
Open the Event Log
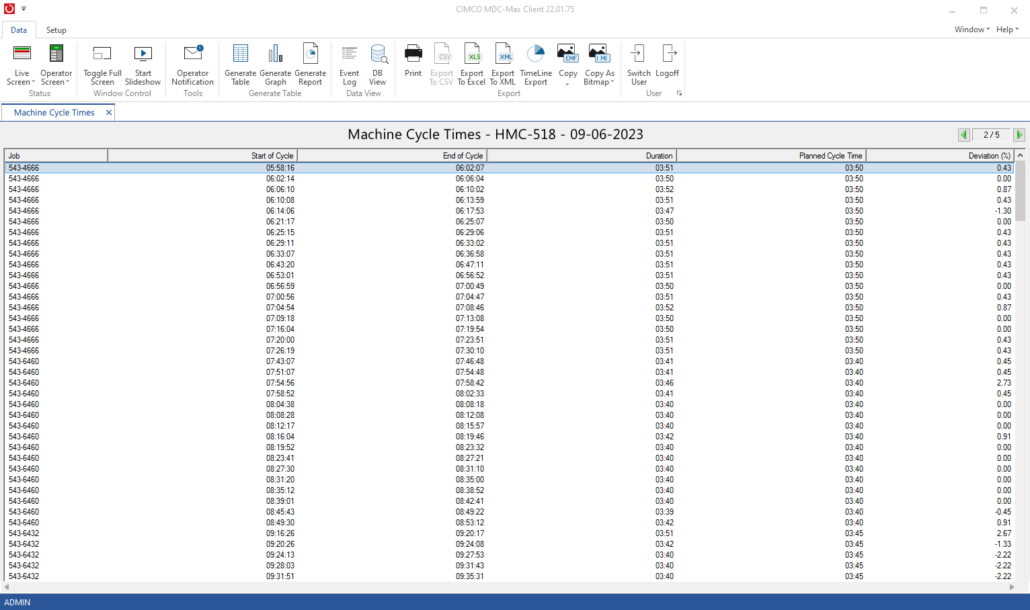pyautogui.click(x=348, y=65)
